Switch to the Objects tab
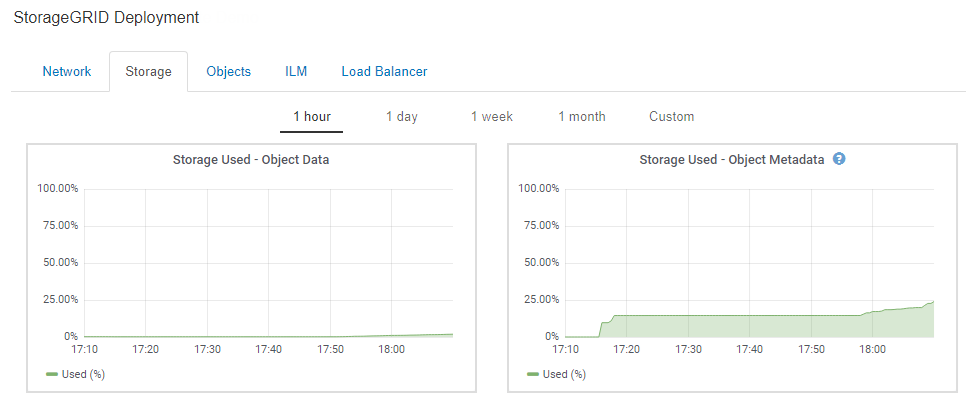The image size is (966, 400). (228, 72)
